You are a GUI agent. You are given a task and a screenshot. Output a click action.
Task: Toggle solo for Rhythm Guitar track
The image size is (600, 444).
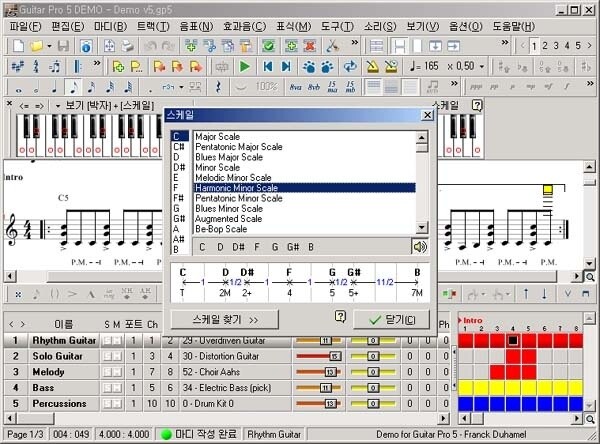[108, 341]
